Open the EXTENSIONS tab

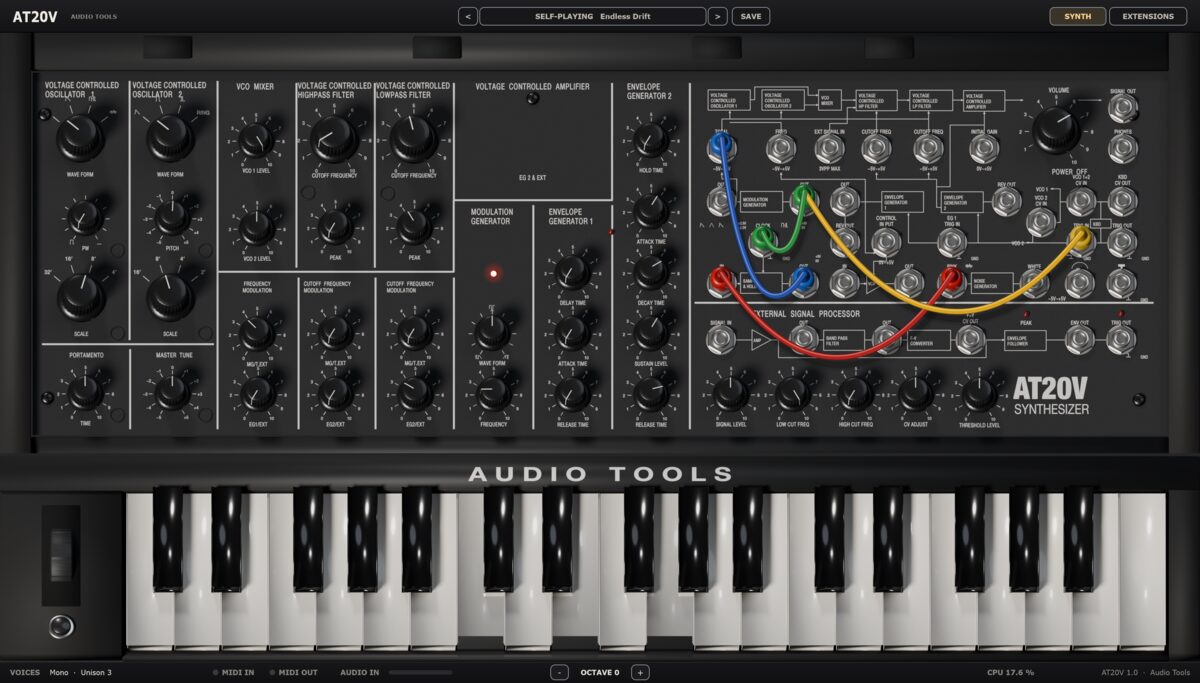1148,16
